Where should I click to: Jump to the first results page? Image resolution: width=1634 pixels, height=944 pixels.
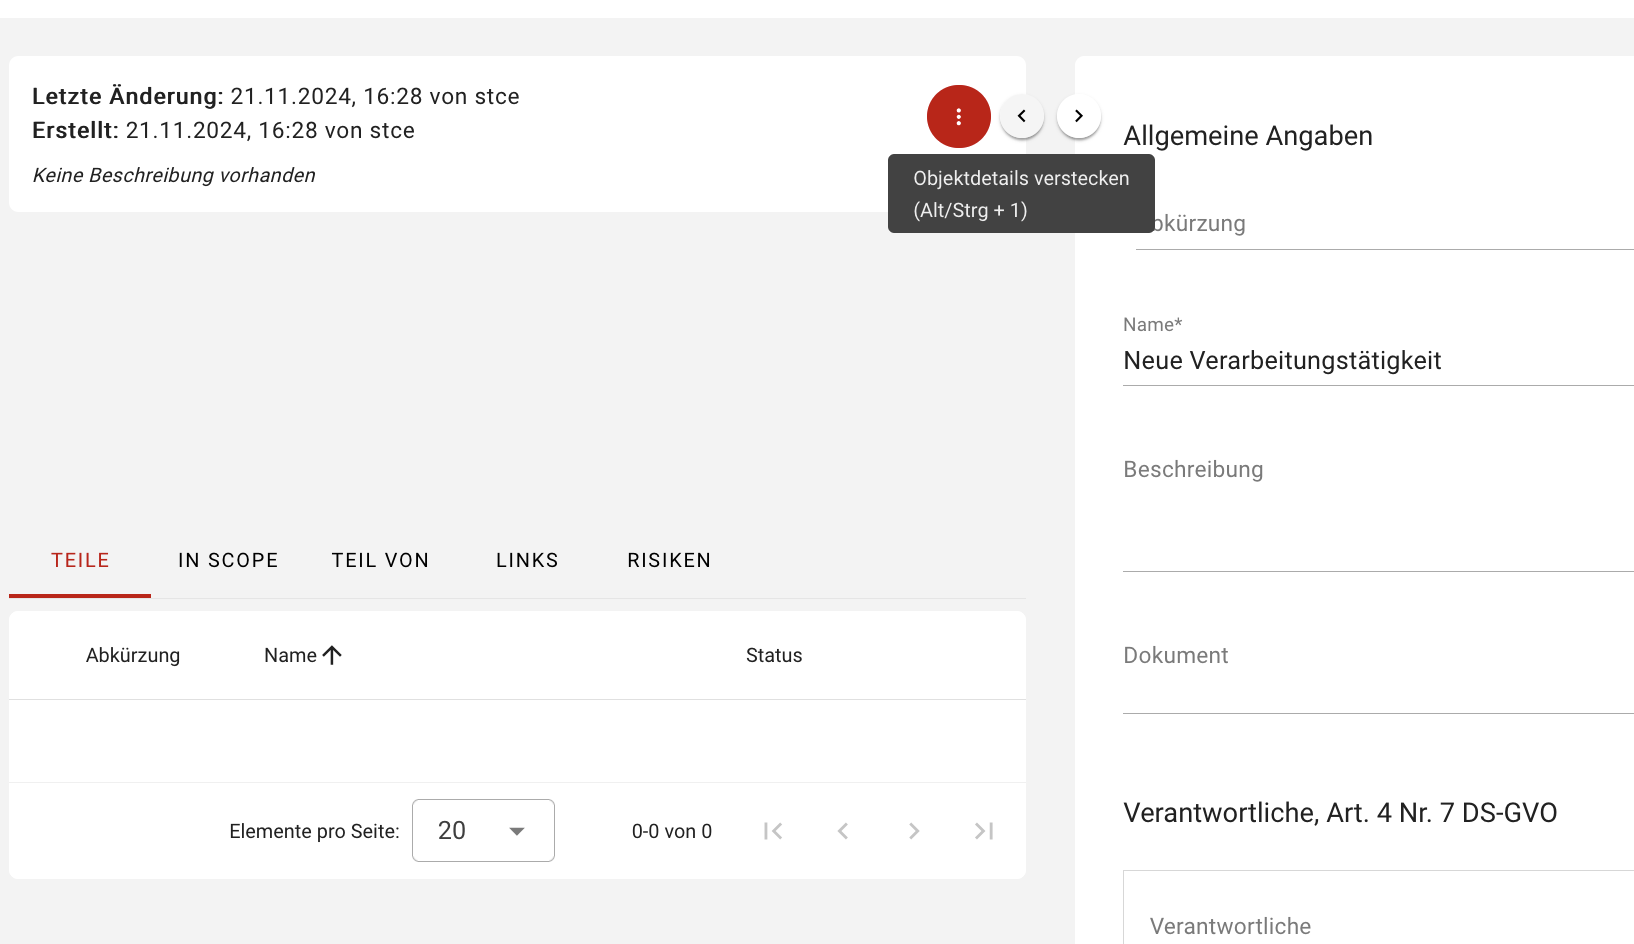(772, 830)
